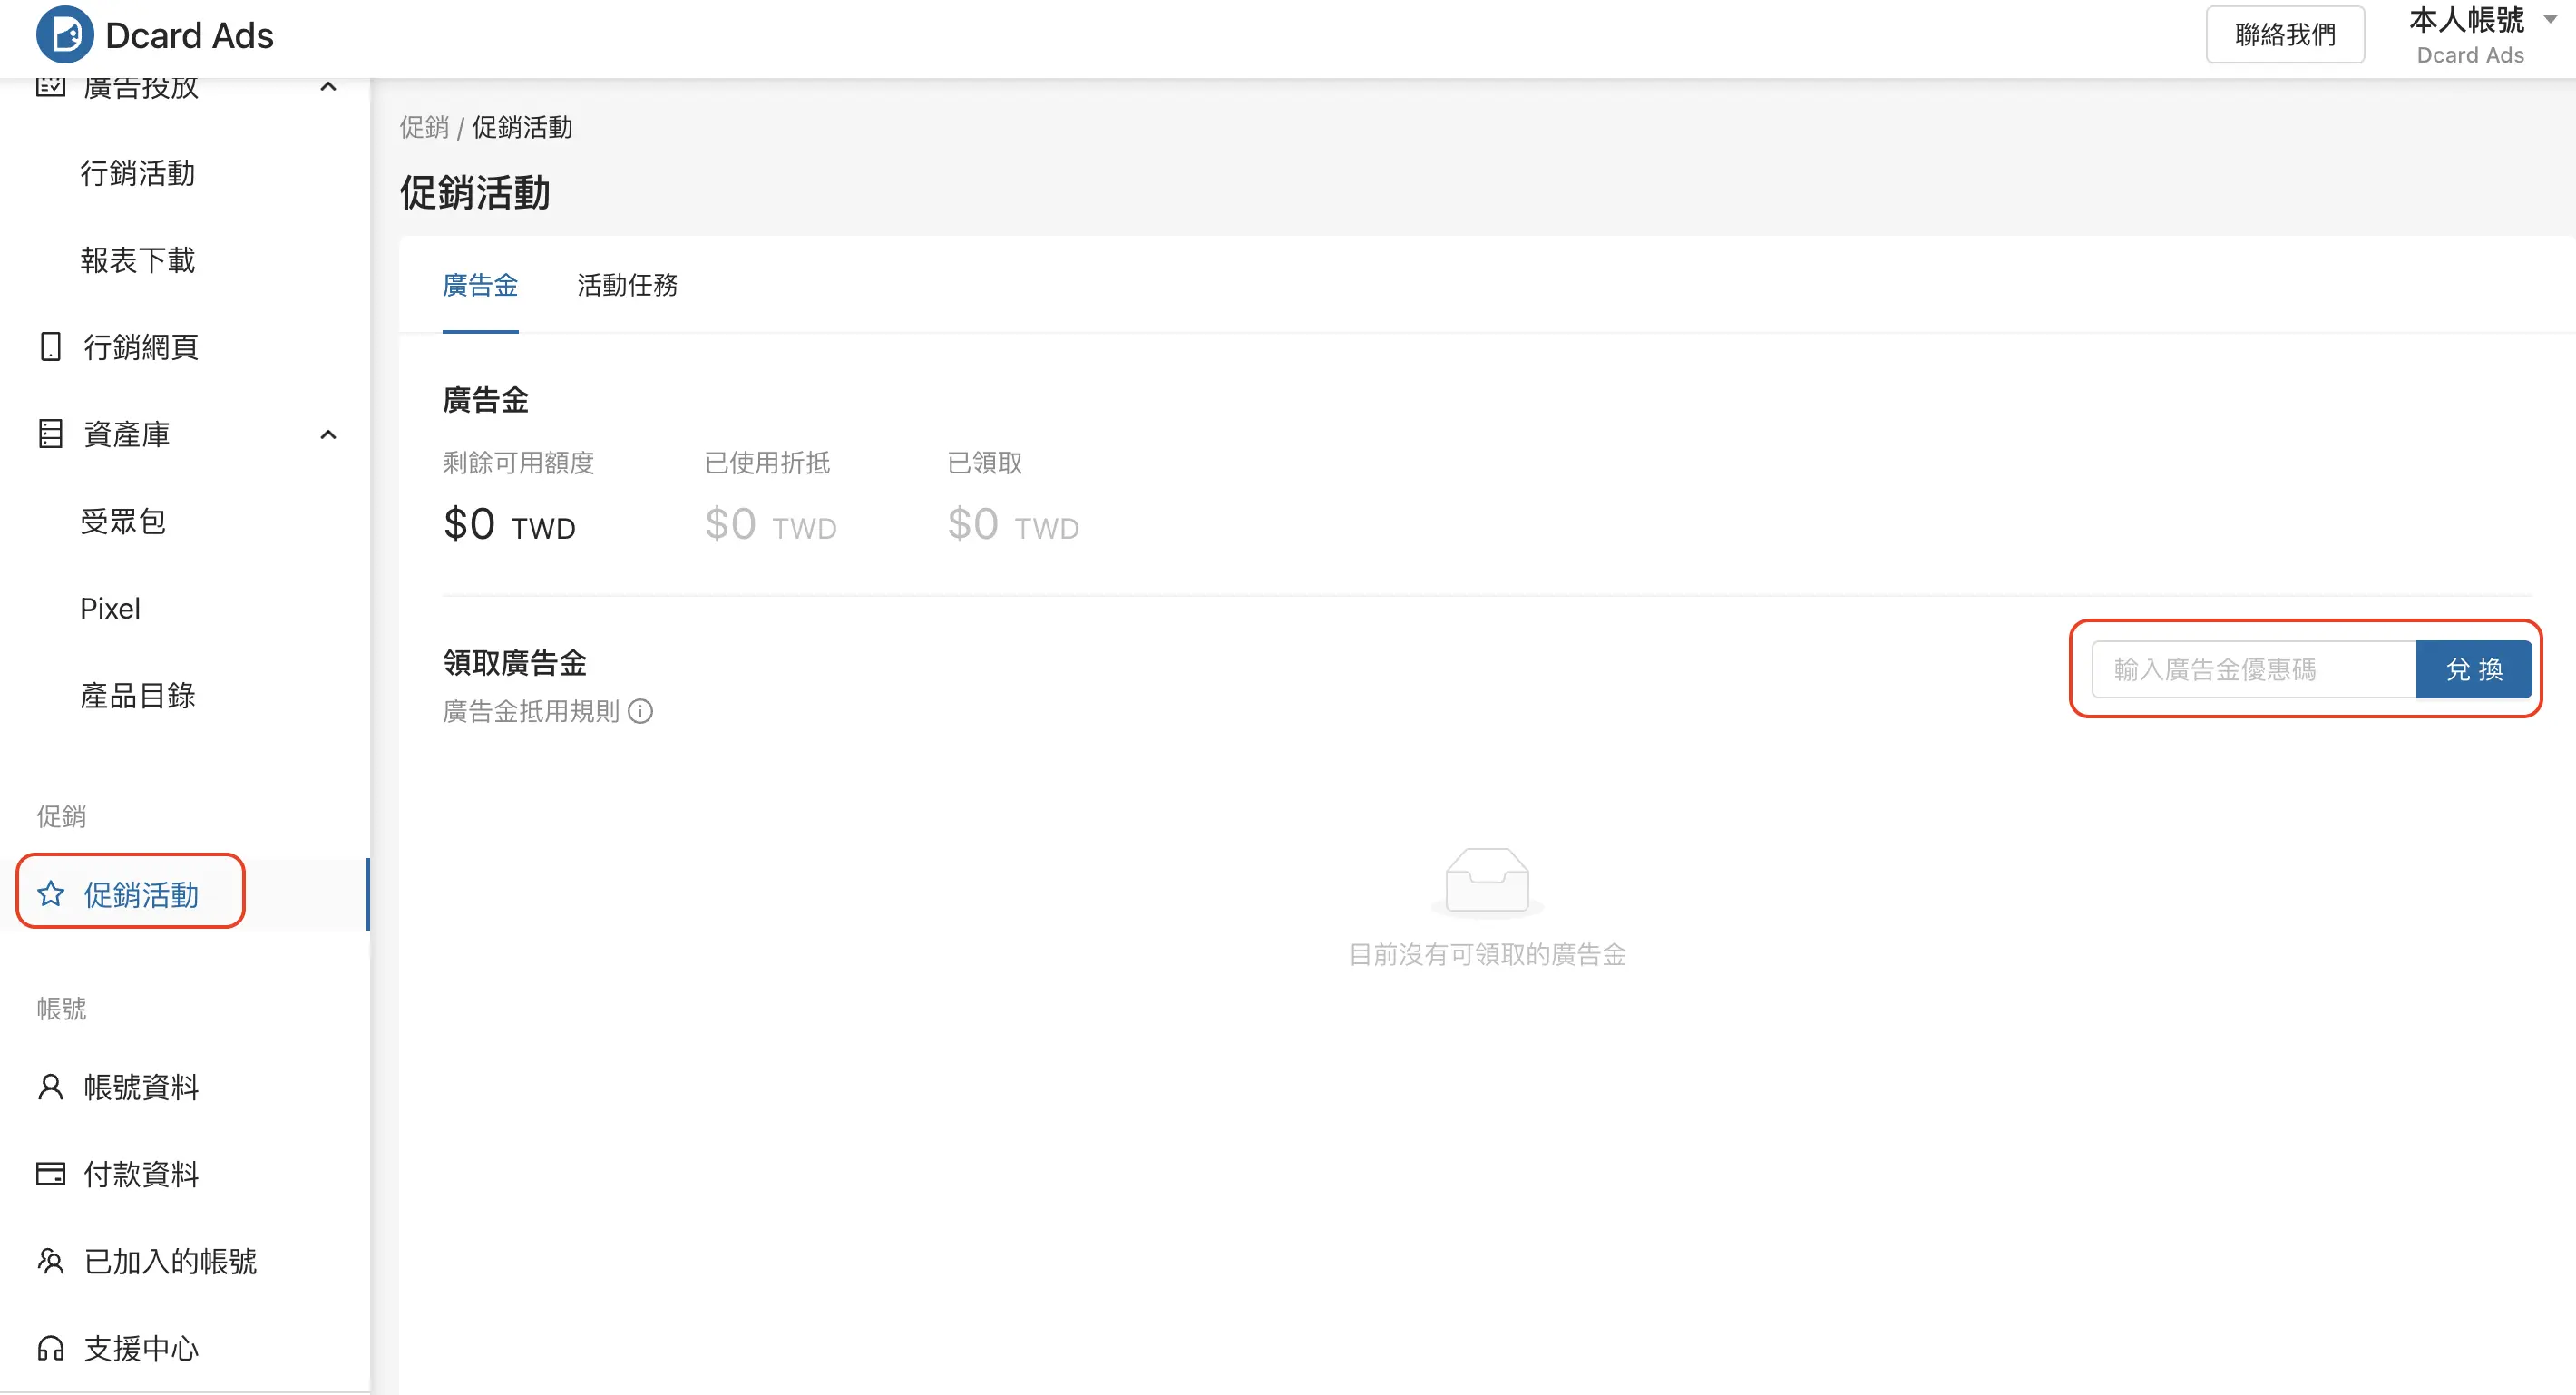Click the 資產庫 library icon
Viewport: 2576px width, 1395px height.
(50, 434)
